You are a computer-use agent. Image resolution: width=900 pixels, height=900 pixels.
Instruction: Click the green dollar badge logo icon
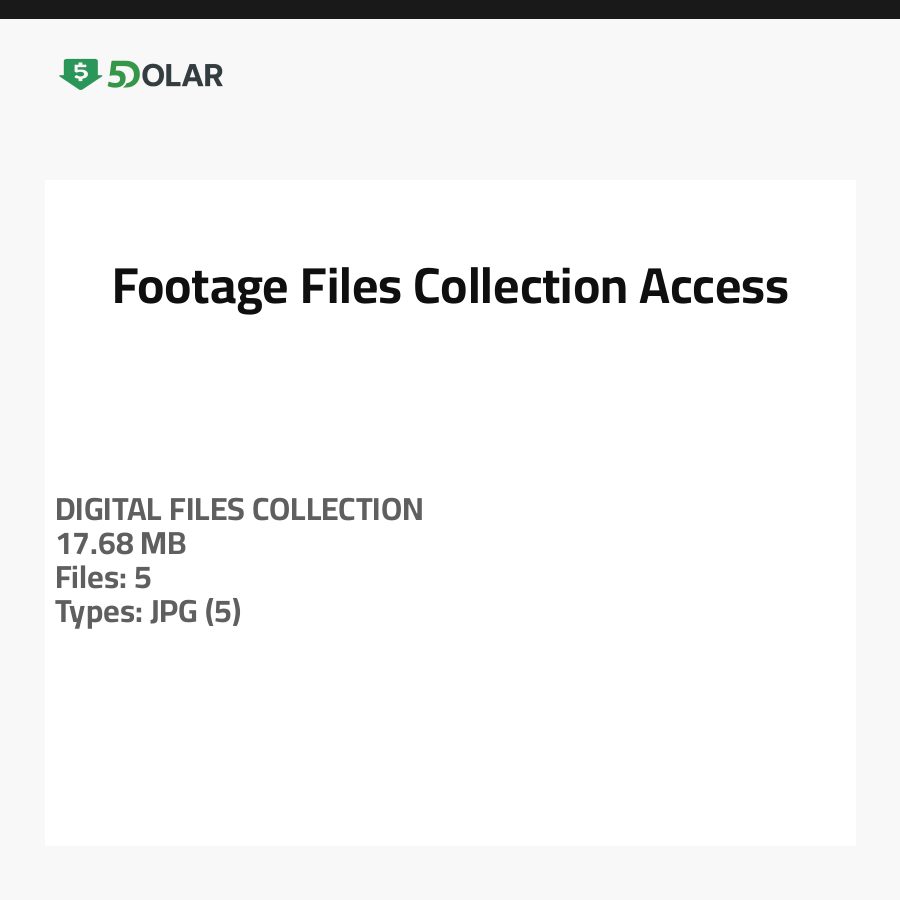pos(80,74)
